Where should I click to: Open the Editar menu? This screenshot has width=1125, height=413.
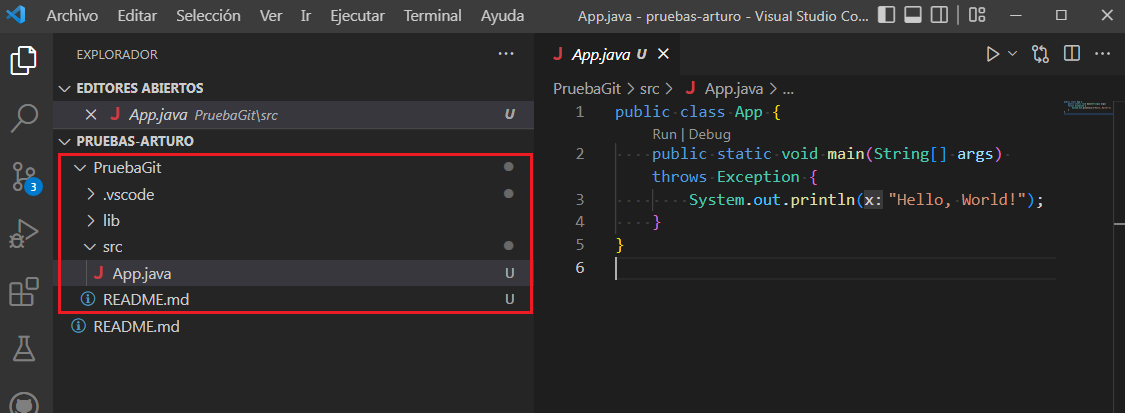pyautogui.click(x=138, y=15)
